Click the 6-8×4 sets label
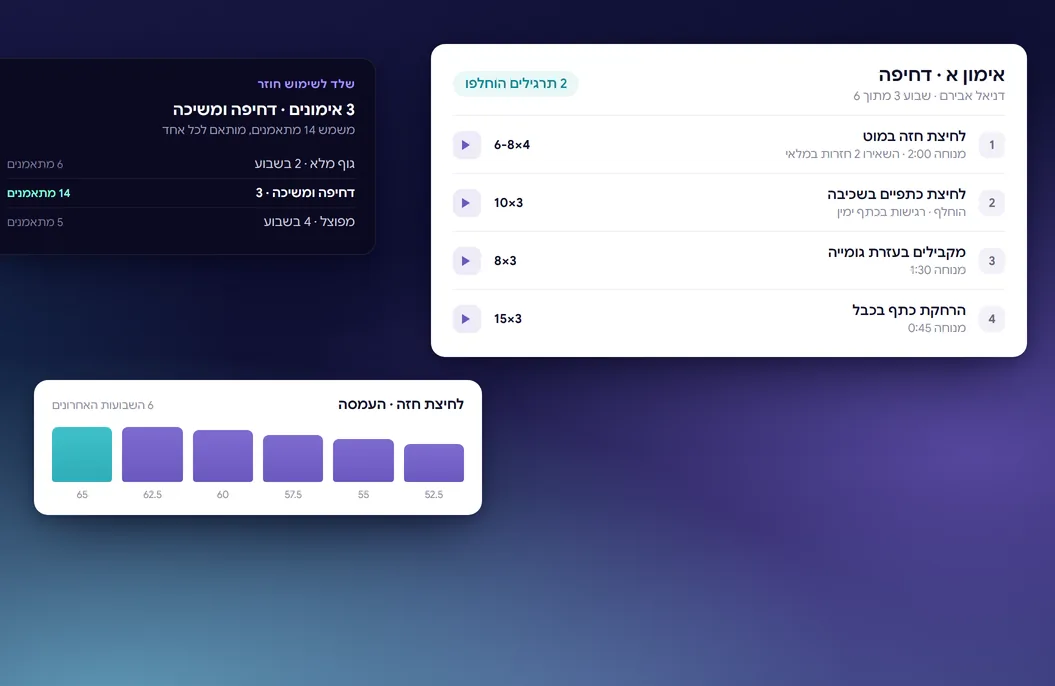Image resolution: width=1055 pixels, height=686 pixels. [x=512, y=145]
